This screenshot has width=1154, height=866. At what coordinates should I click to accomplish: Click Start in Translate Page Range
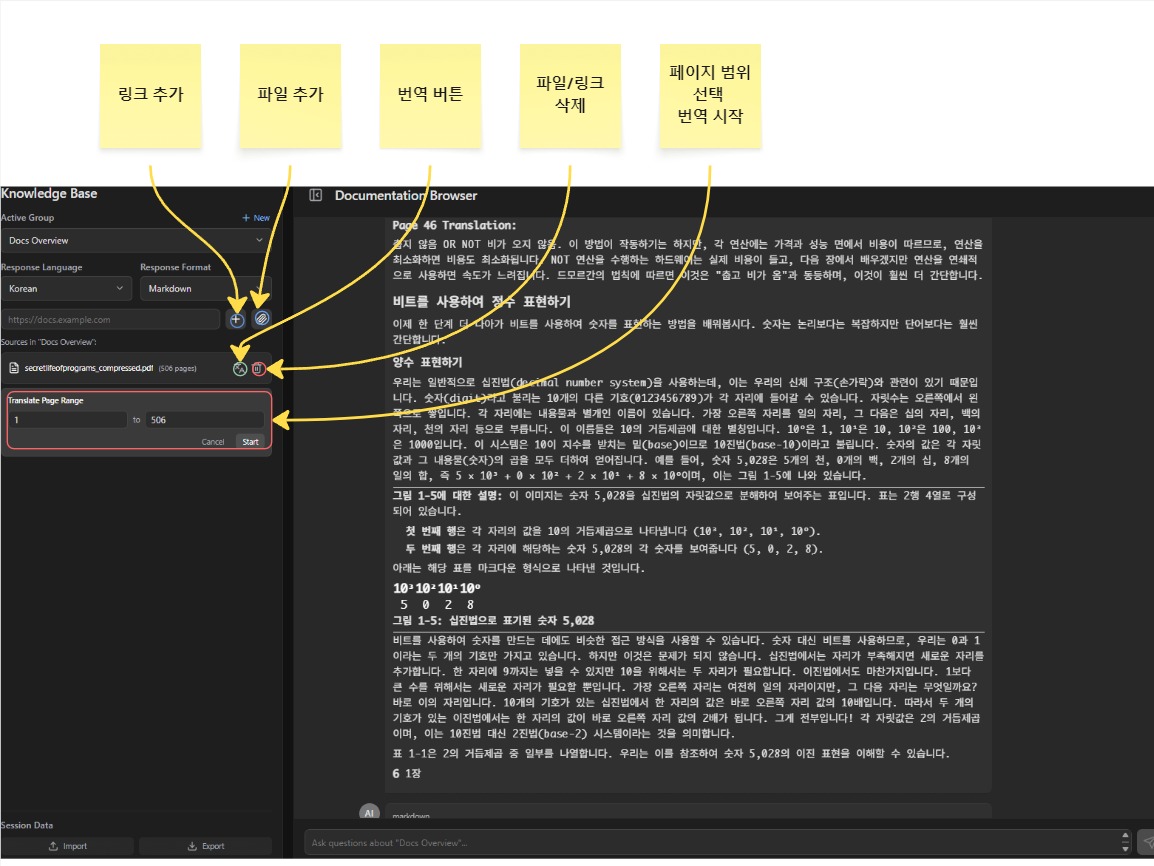coord(250,441)
